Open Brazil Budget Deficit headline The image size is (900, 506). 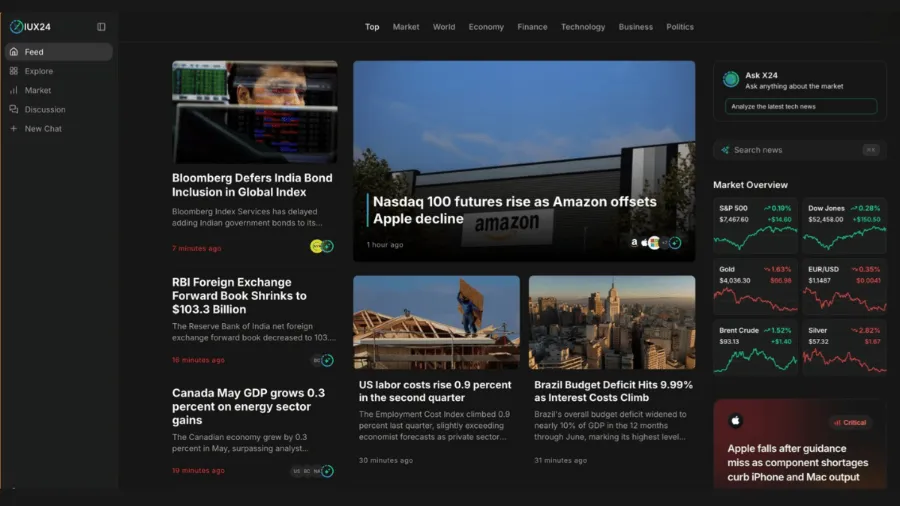point(613,391)
